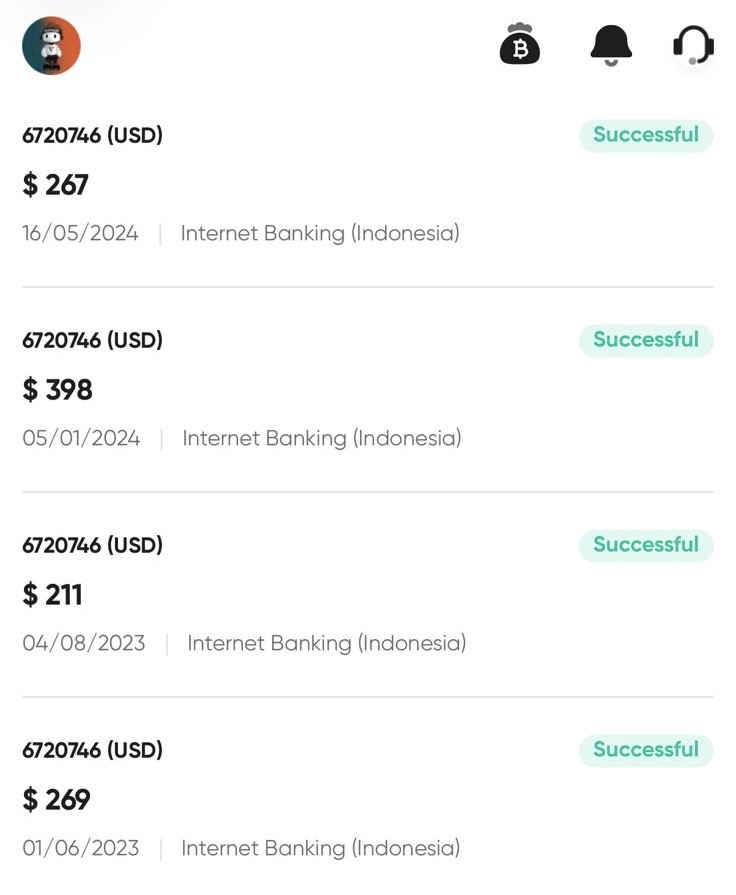Click Internet Banking (Indonesia) on 04/08/2023 entry
Viewport: 736px width, 895px height.
click(x=327, y=643)
